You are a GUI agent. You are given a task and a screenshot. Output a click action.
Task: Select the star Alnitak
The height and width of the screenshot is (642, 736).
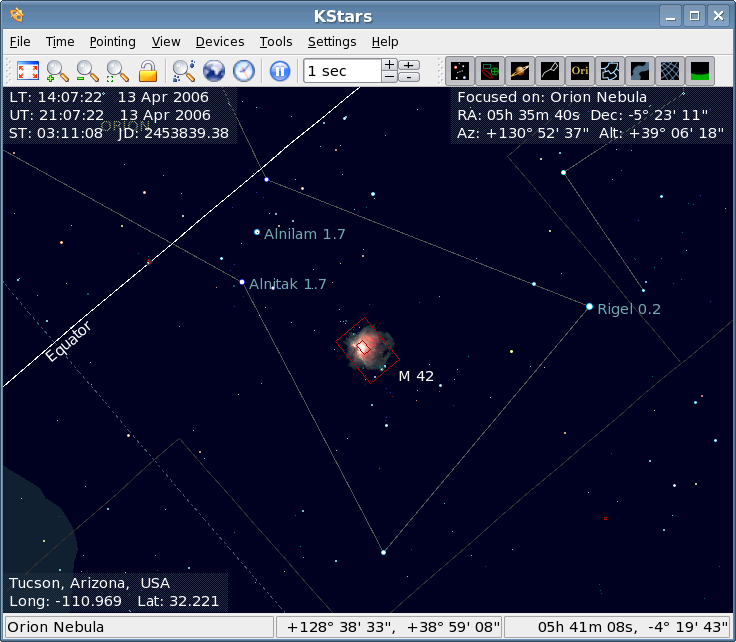(x=242, y=282)
